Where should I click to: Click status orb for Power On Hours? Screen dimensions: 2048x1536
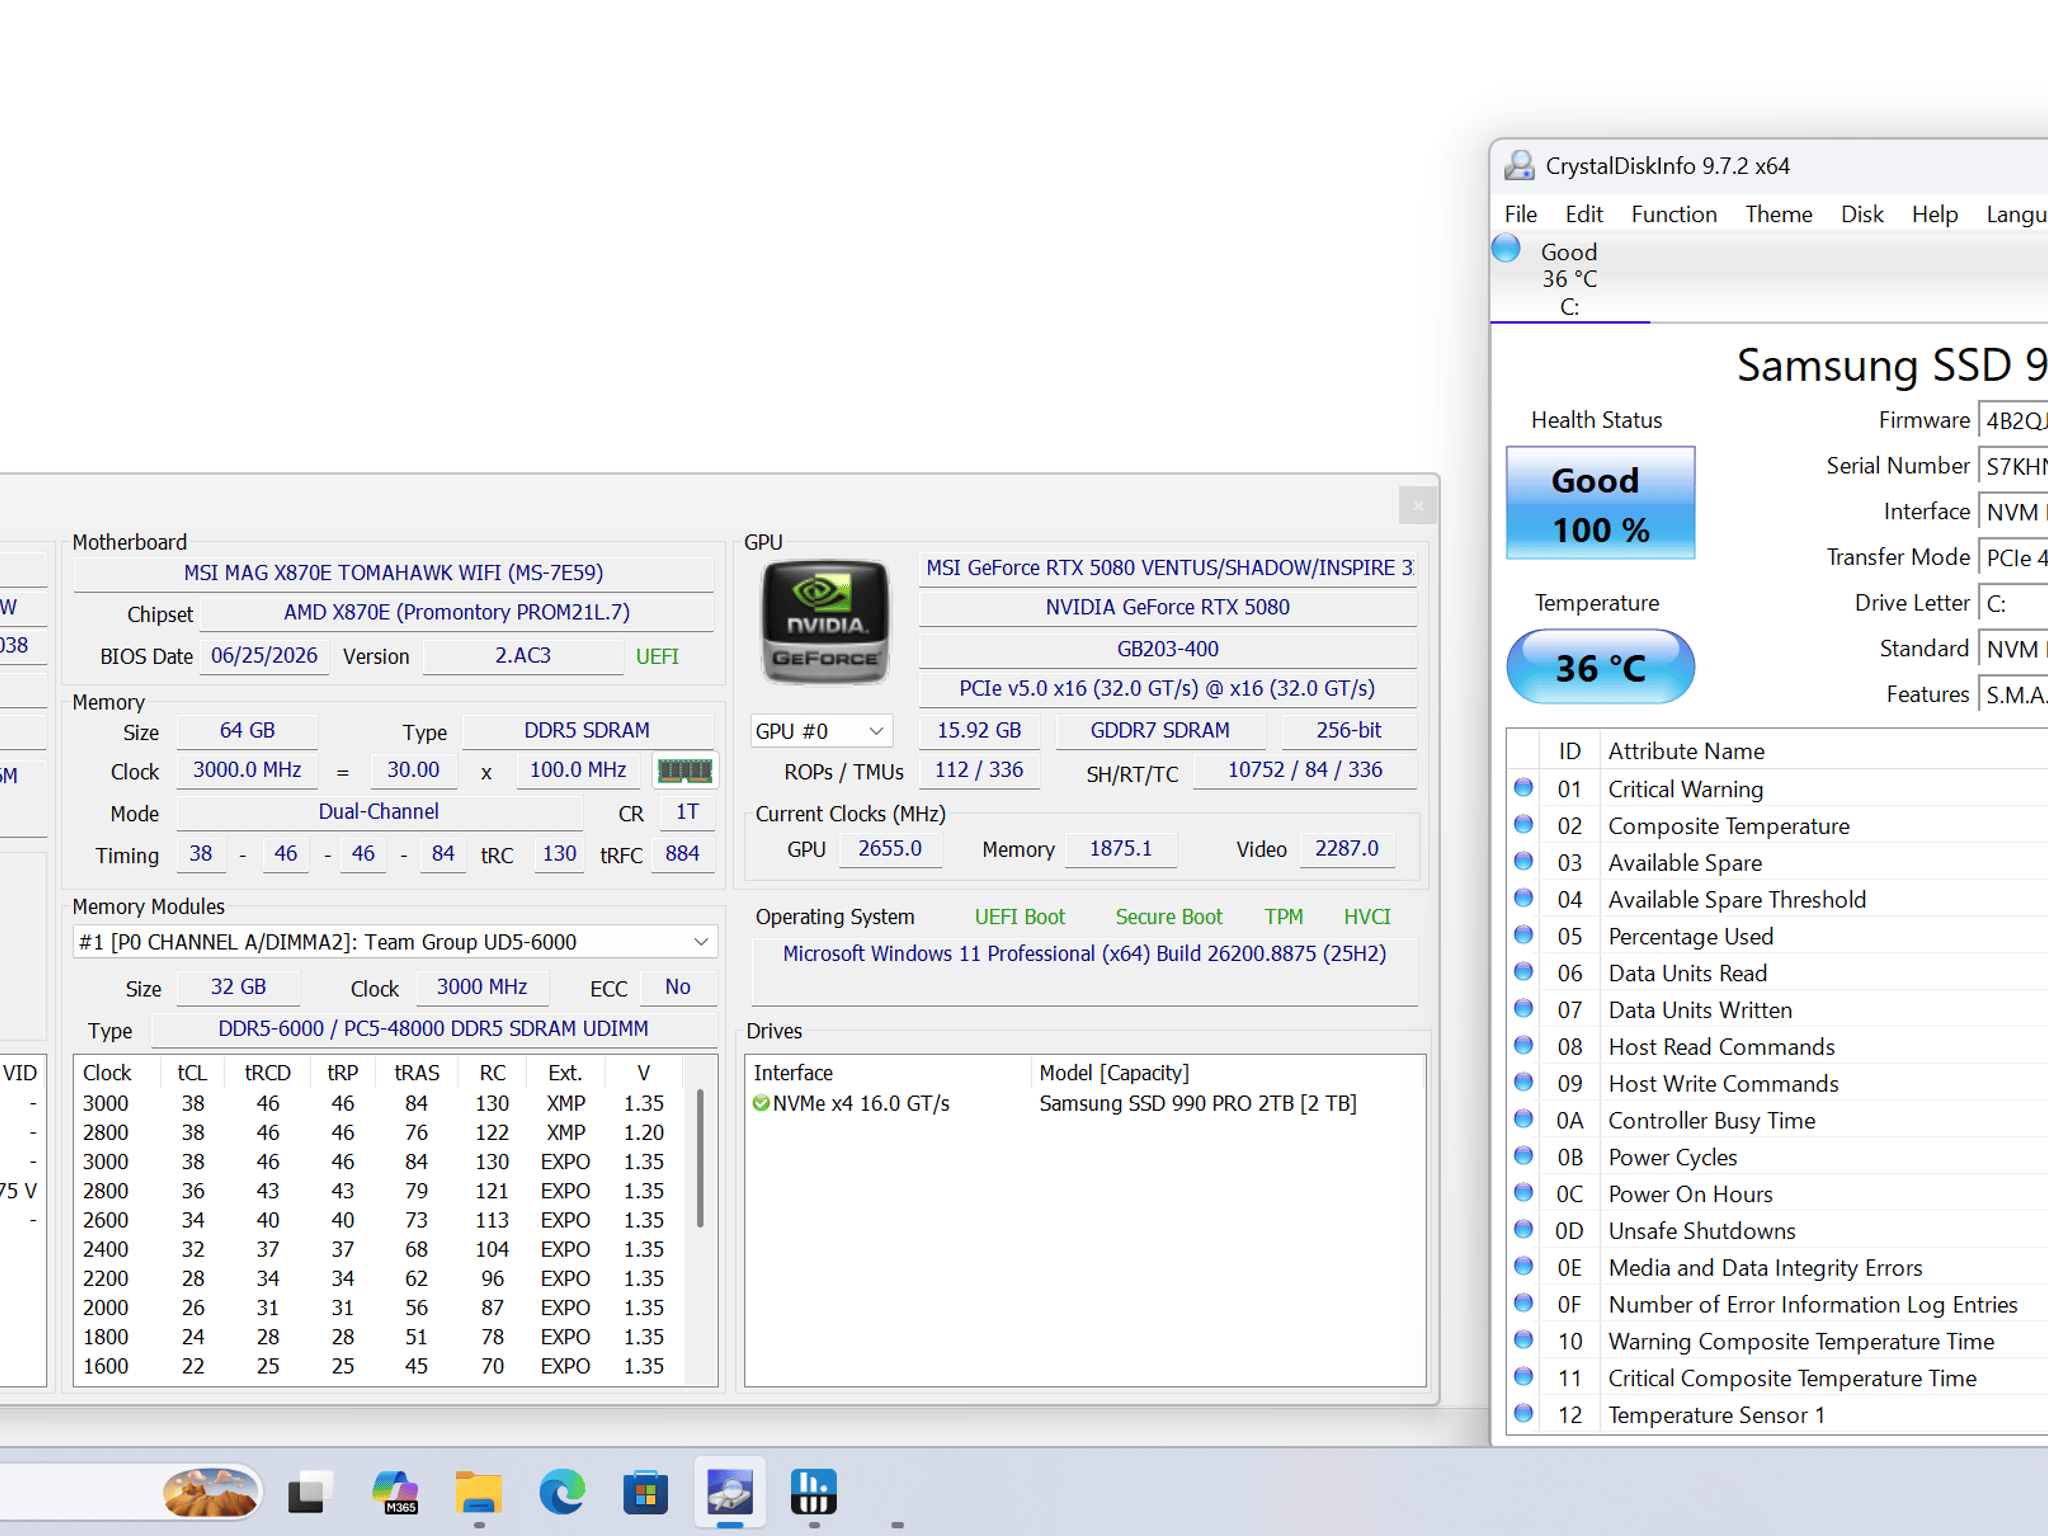click(1524, 1193)
